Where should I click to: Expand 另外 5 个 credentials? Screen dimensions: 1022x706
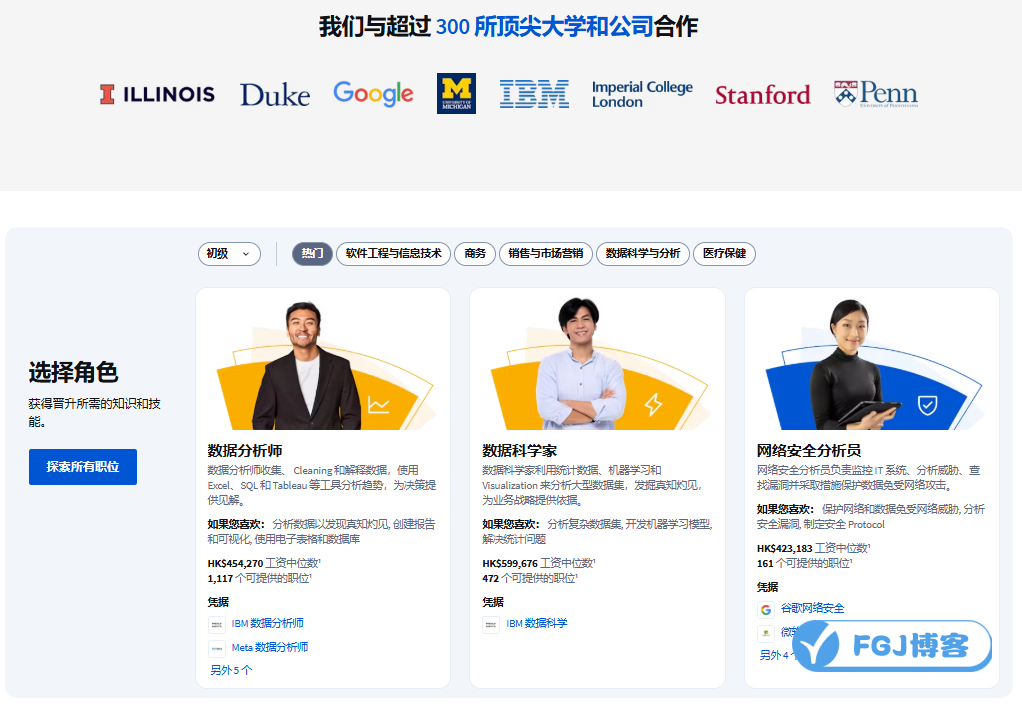coord(231,670)
